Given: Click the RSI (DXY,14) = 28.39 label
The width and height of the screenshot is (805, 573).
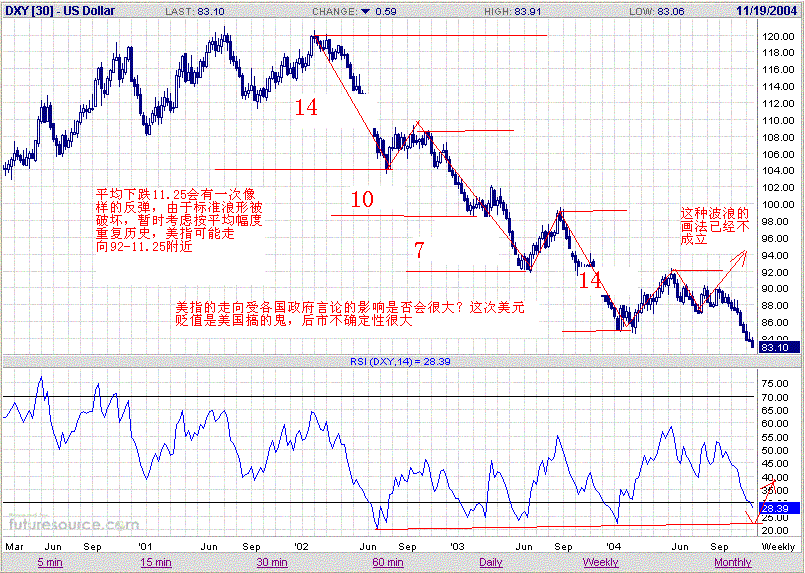Looking at the screenshot, I should pos(400,361).
